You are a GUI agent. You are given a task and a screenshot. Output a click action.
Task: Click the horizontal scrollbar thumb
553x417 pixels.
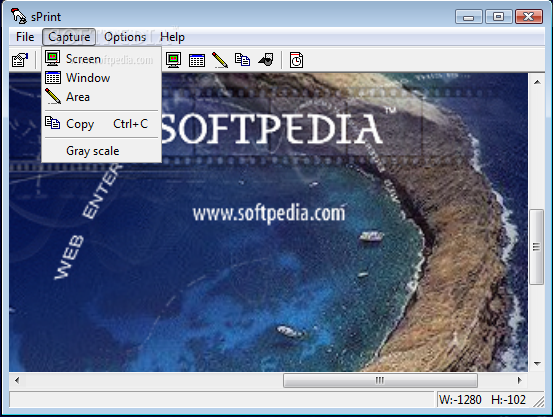380,380
